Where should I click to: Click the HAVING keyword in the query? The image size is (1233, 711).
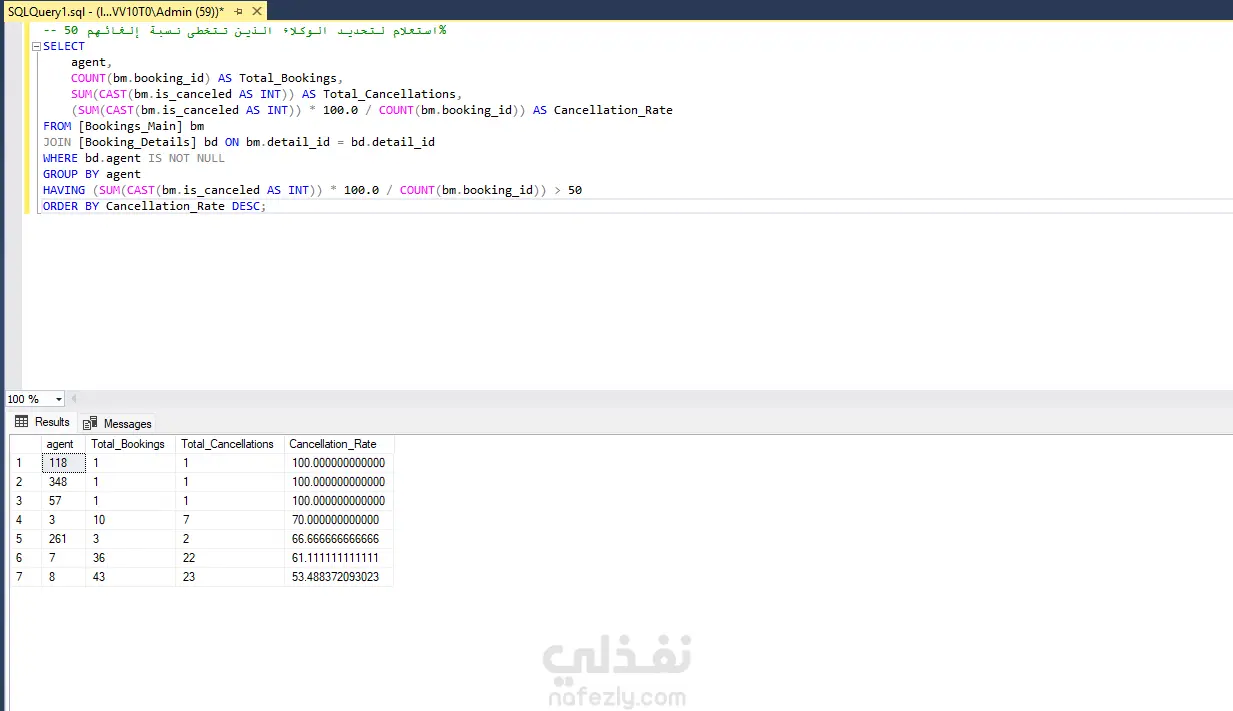[64, 190]
